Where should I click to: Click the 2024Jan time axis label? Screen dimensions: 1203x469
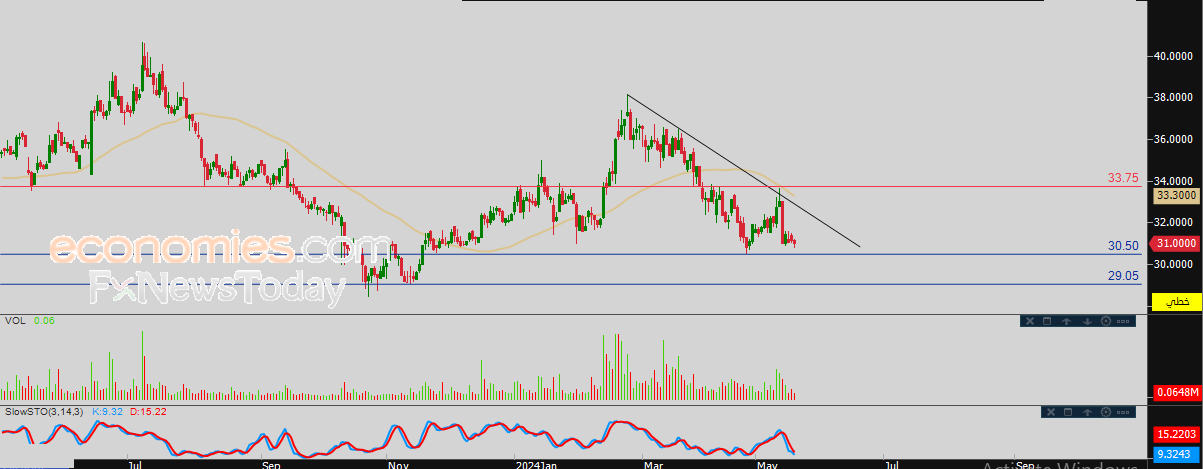pos(535,464)
